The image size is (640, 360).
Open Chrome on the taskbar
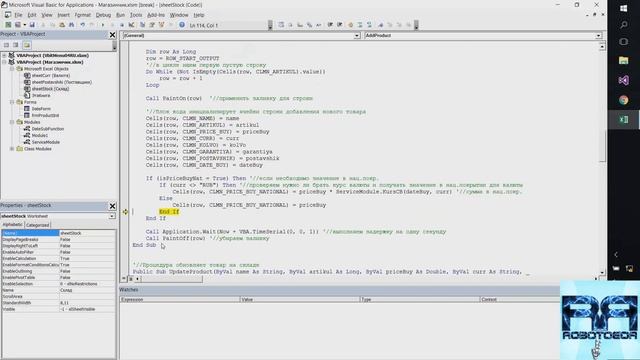click(x=623, y=100)
